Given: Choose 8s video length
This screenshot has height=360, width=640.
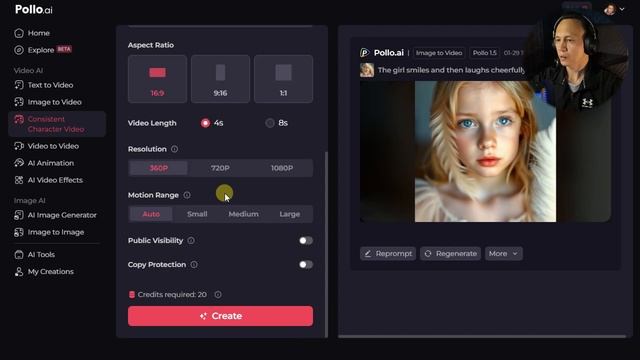Looking at the screenshot, I should click(270, 123).
